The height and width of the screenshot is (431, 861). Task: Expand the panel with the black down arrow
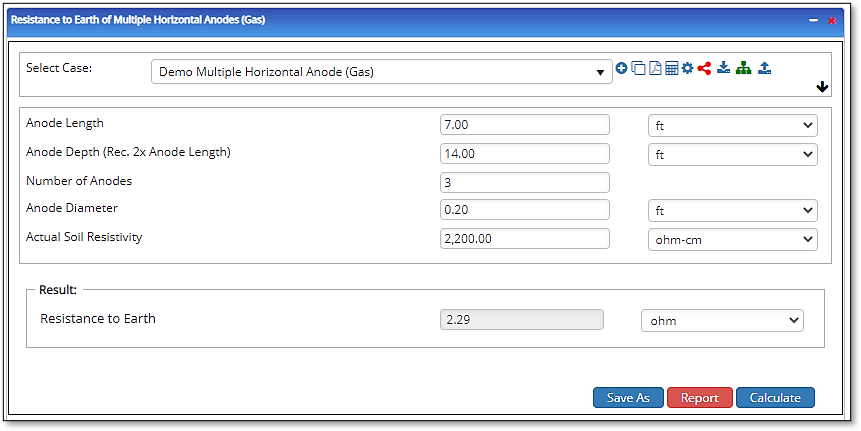click(x=822, y=87)
